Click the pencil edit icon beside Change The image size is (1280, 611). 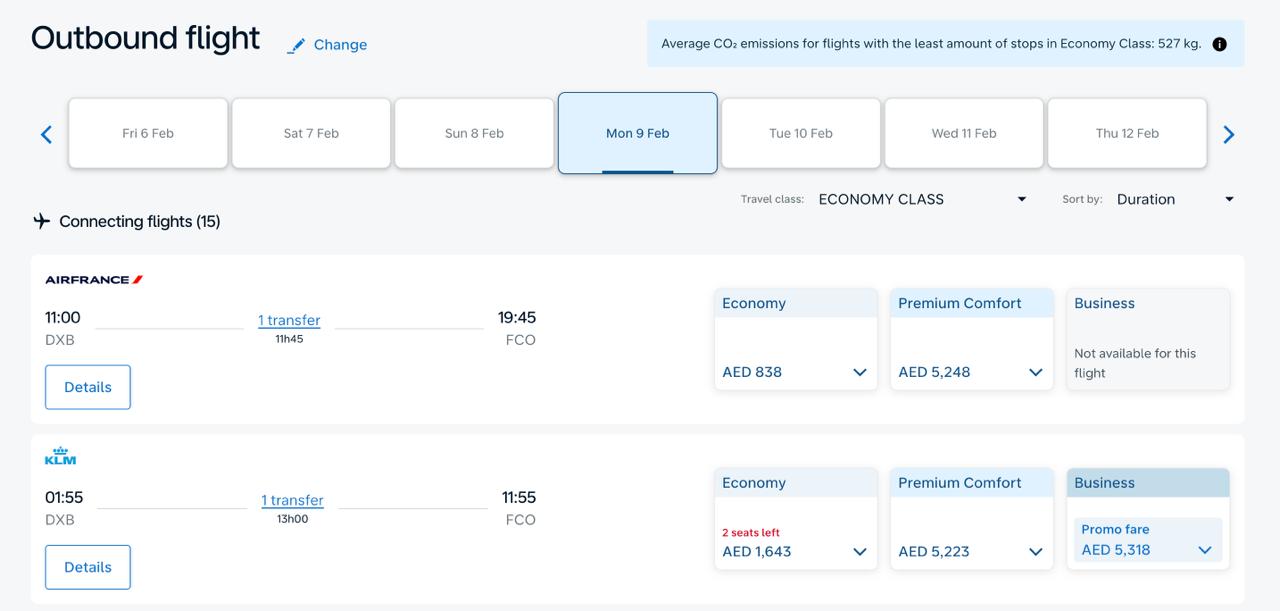pos(296,46)
